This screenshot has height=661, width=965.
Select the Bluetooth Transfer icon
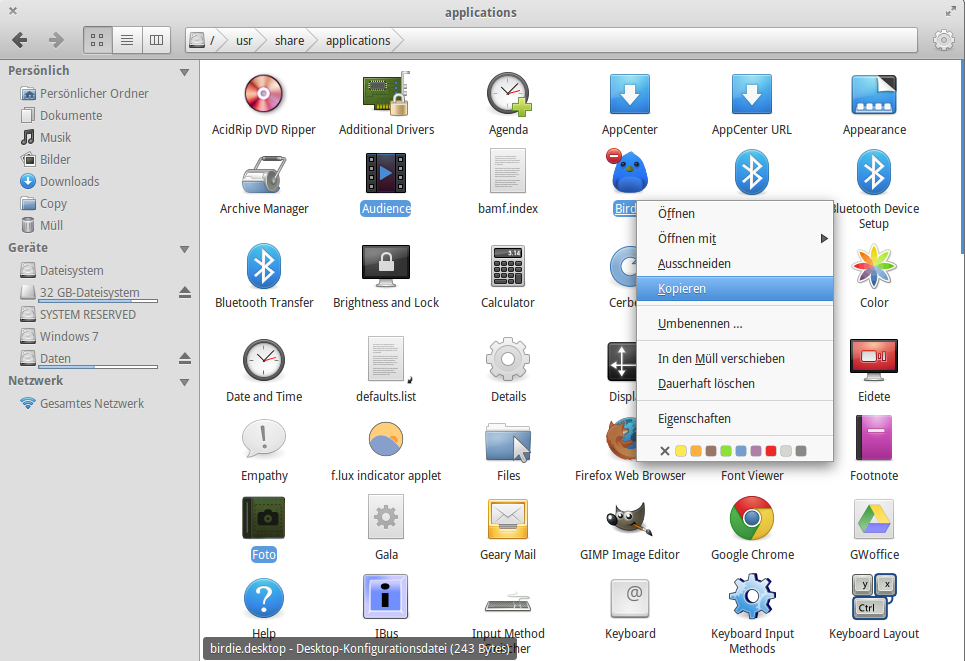(264, 266)
